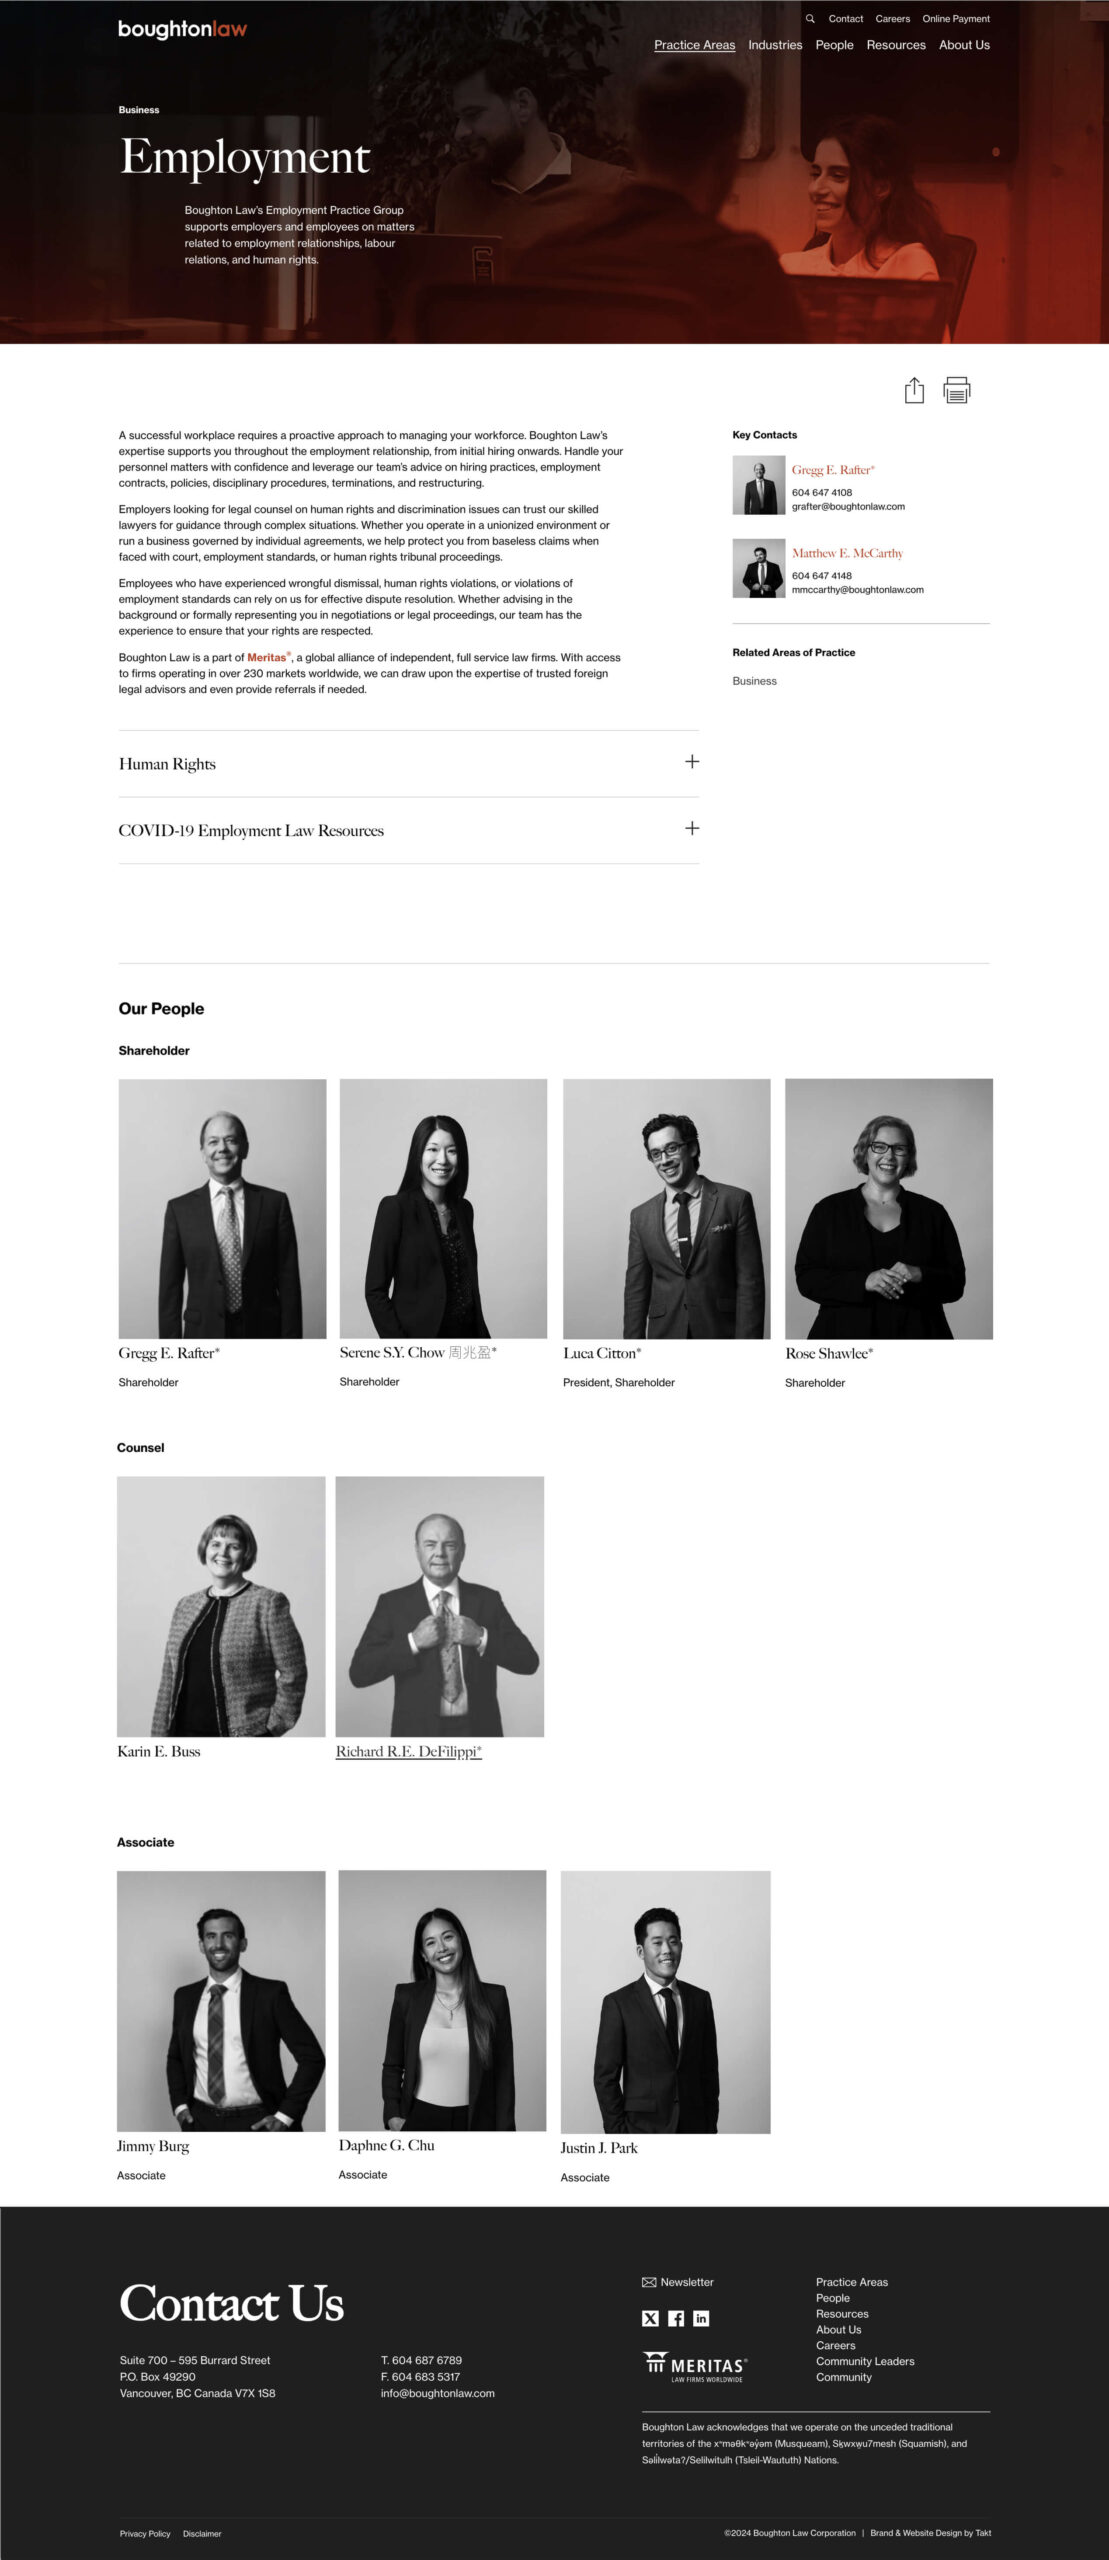Open Serene S.Y. Chow portrait thumbnail

click(443, 1208)
